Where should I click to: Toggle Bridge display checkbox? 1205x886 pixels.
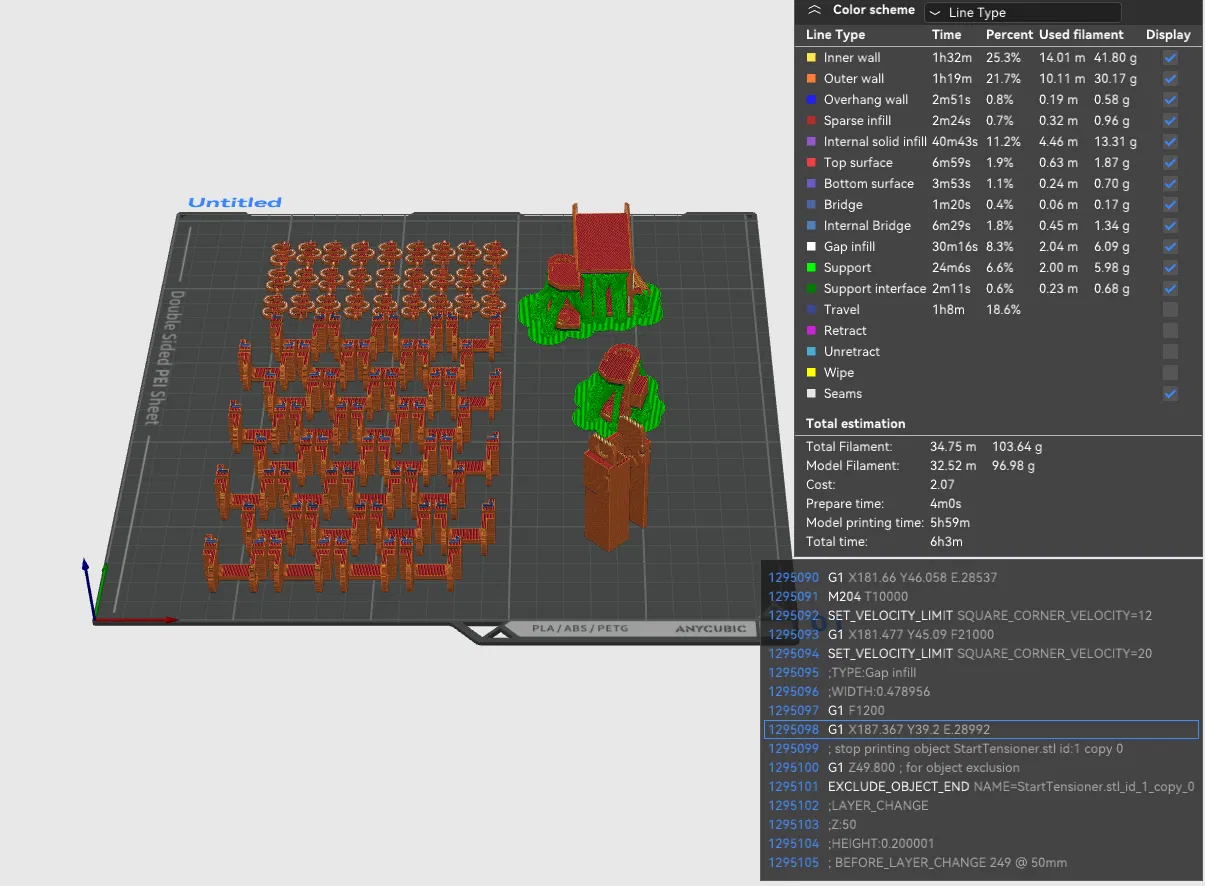pos(1170,204)
